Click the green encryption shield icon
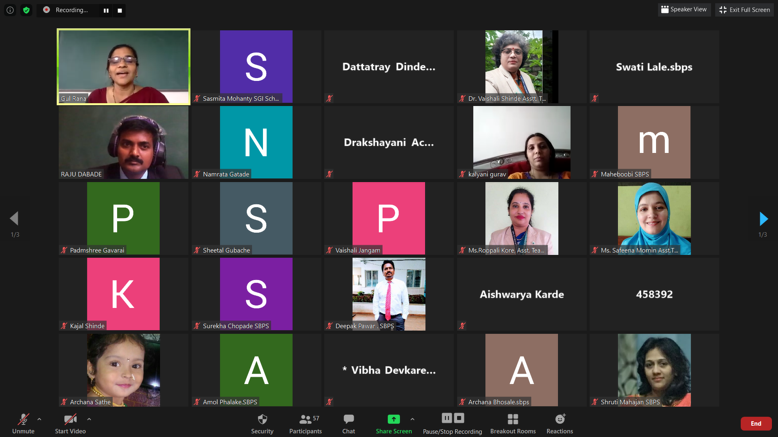The height and width of the screenshot is (437, 778). 26,10
